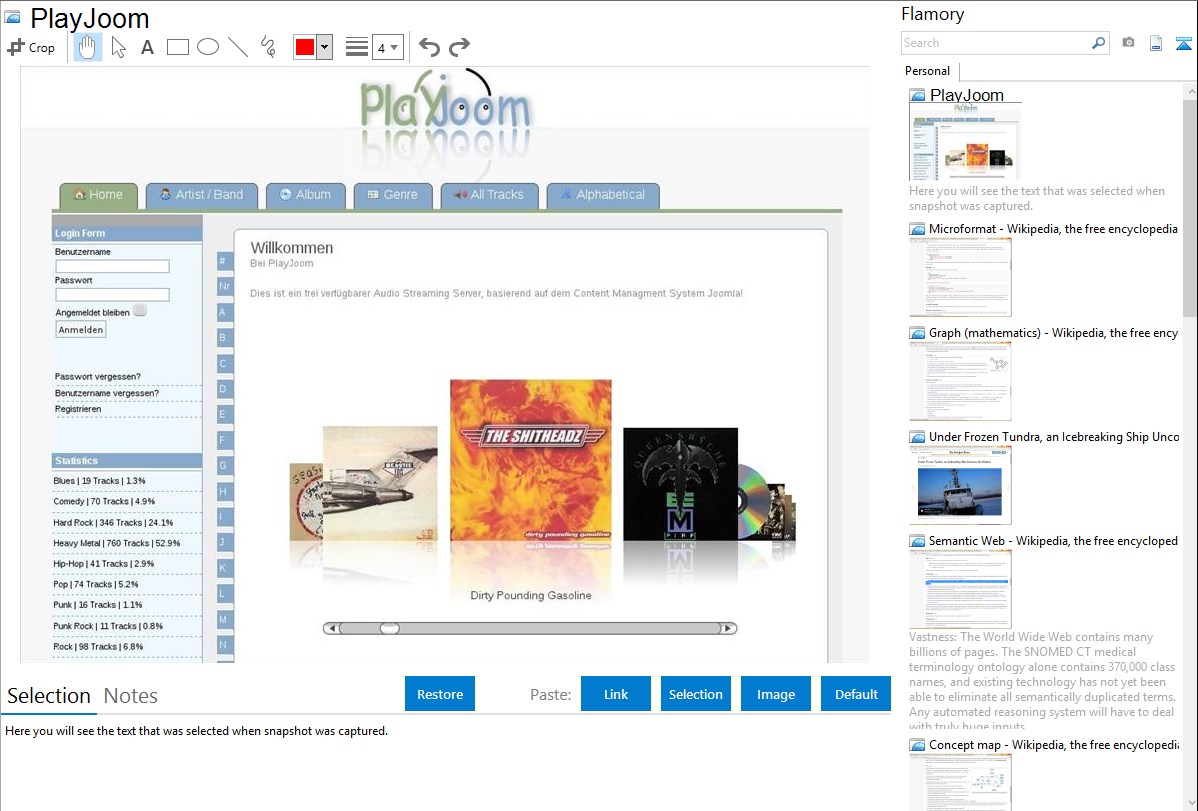
Task: Click the carousel right scroll arrow
Action: point(728,628)
